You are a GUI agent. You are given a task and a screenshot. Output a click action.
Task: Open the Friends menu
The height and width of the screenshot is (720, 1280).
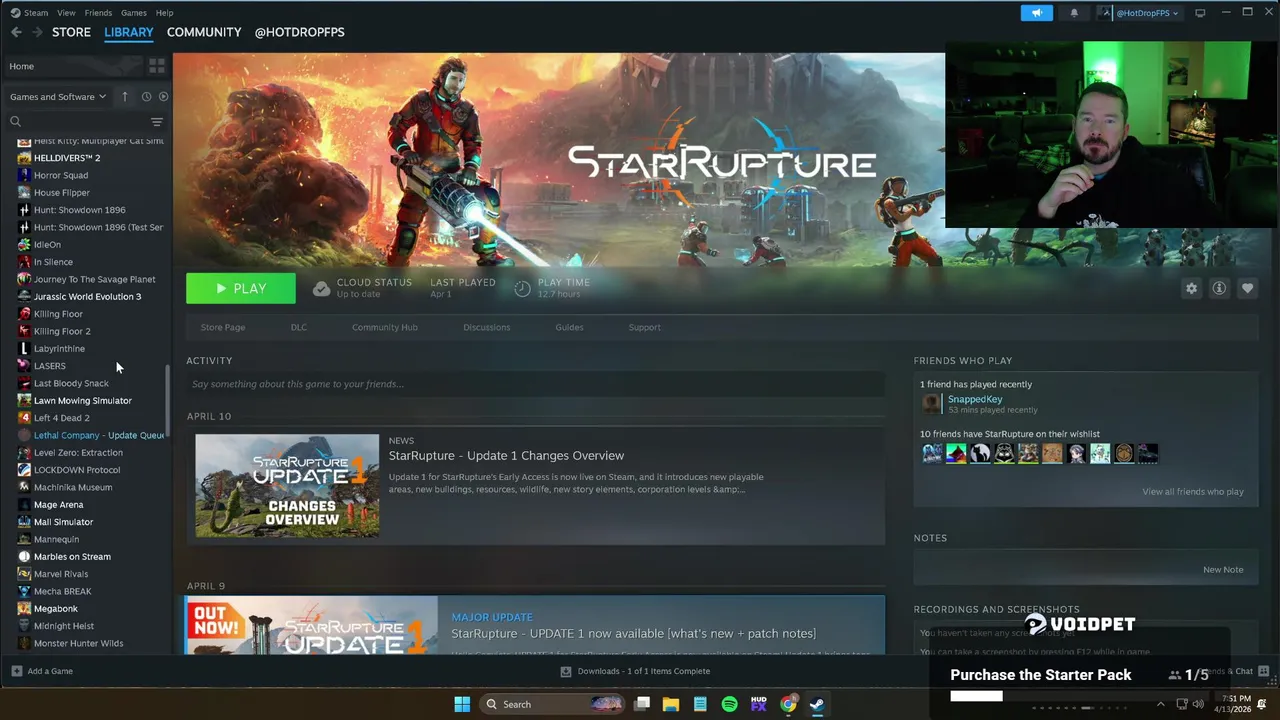point(98,13)
